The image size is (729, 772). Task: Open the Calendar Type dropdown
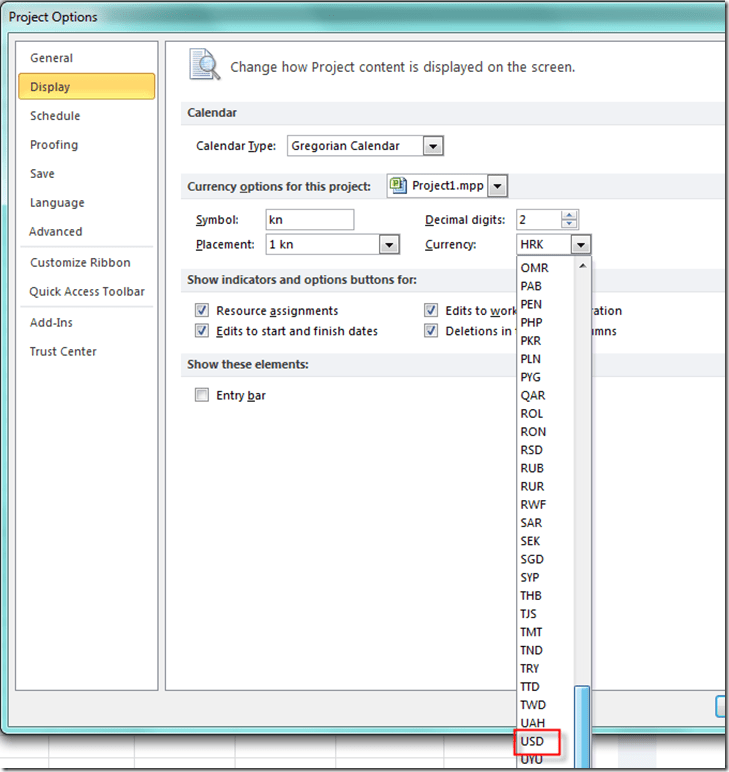coord(432,146)
